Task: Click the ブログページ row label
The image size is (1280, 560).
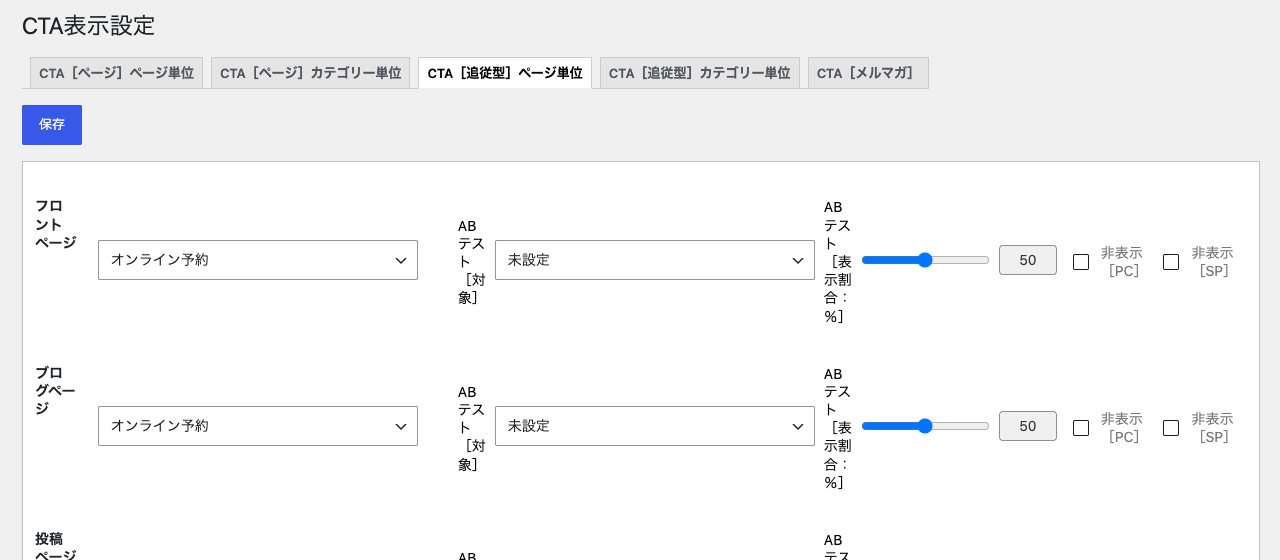Action: coord(56,390)
